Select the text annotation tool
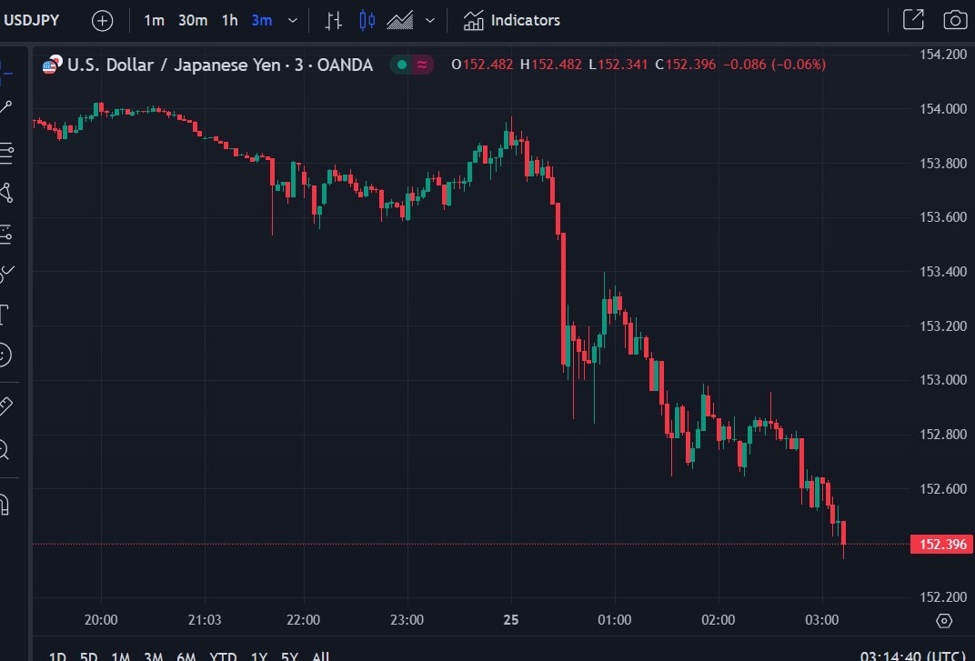This screenshot has width=975, height=661. coord(4,315)
